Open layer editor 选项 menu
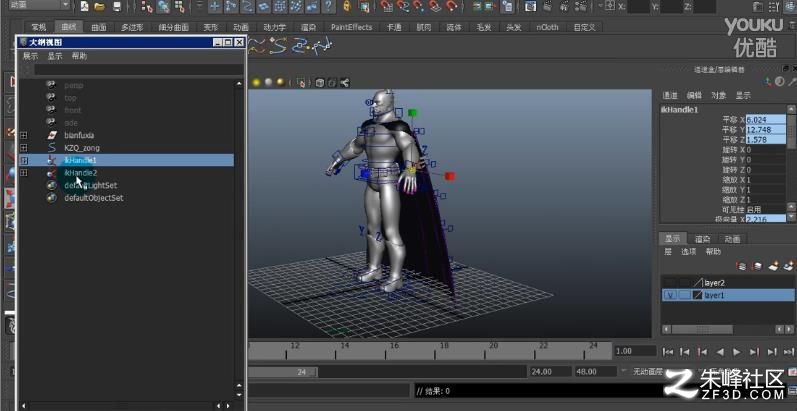797x411 pixels. click(689, 252)
